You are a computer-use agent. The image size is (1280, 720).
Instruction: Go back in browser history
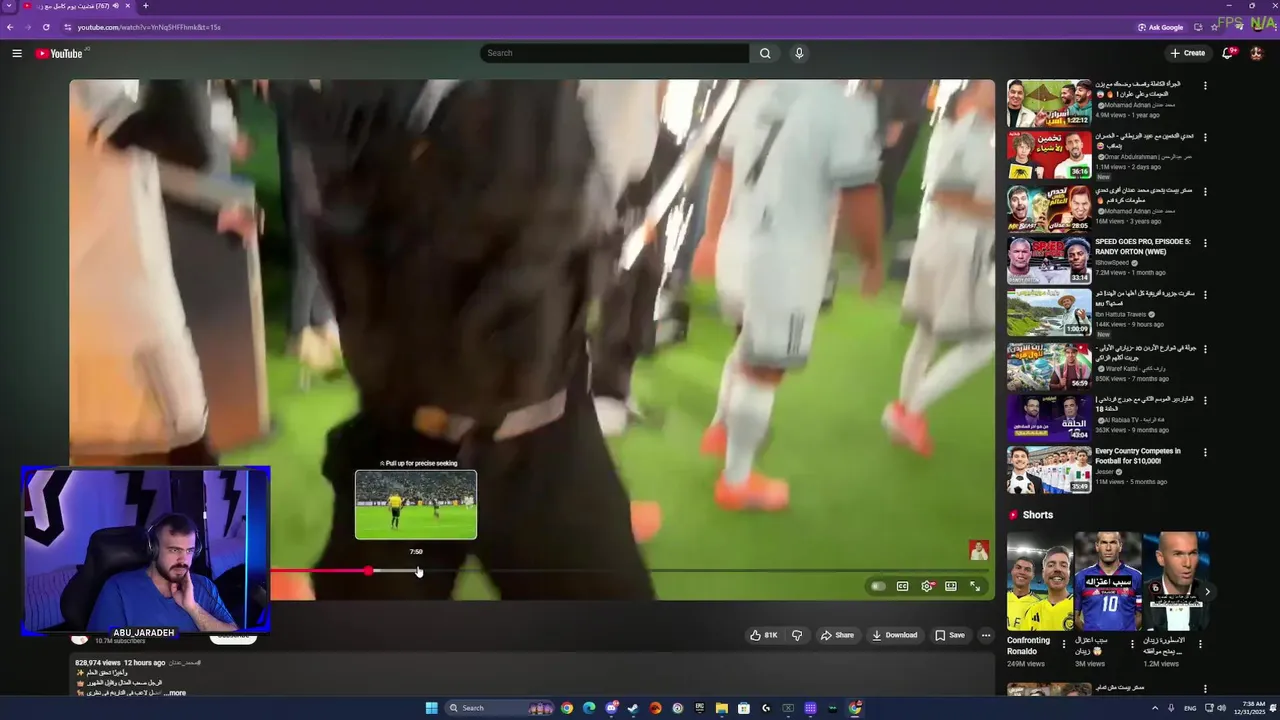[10, 27]
